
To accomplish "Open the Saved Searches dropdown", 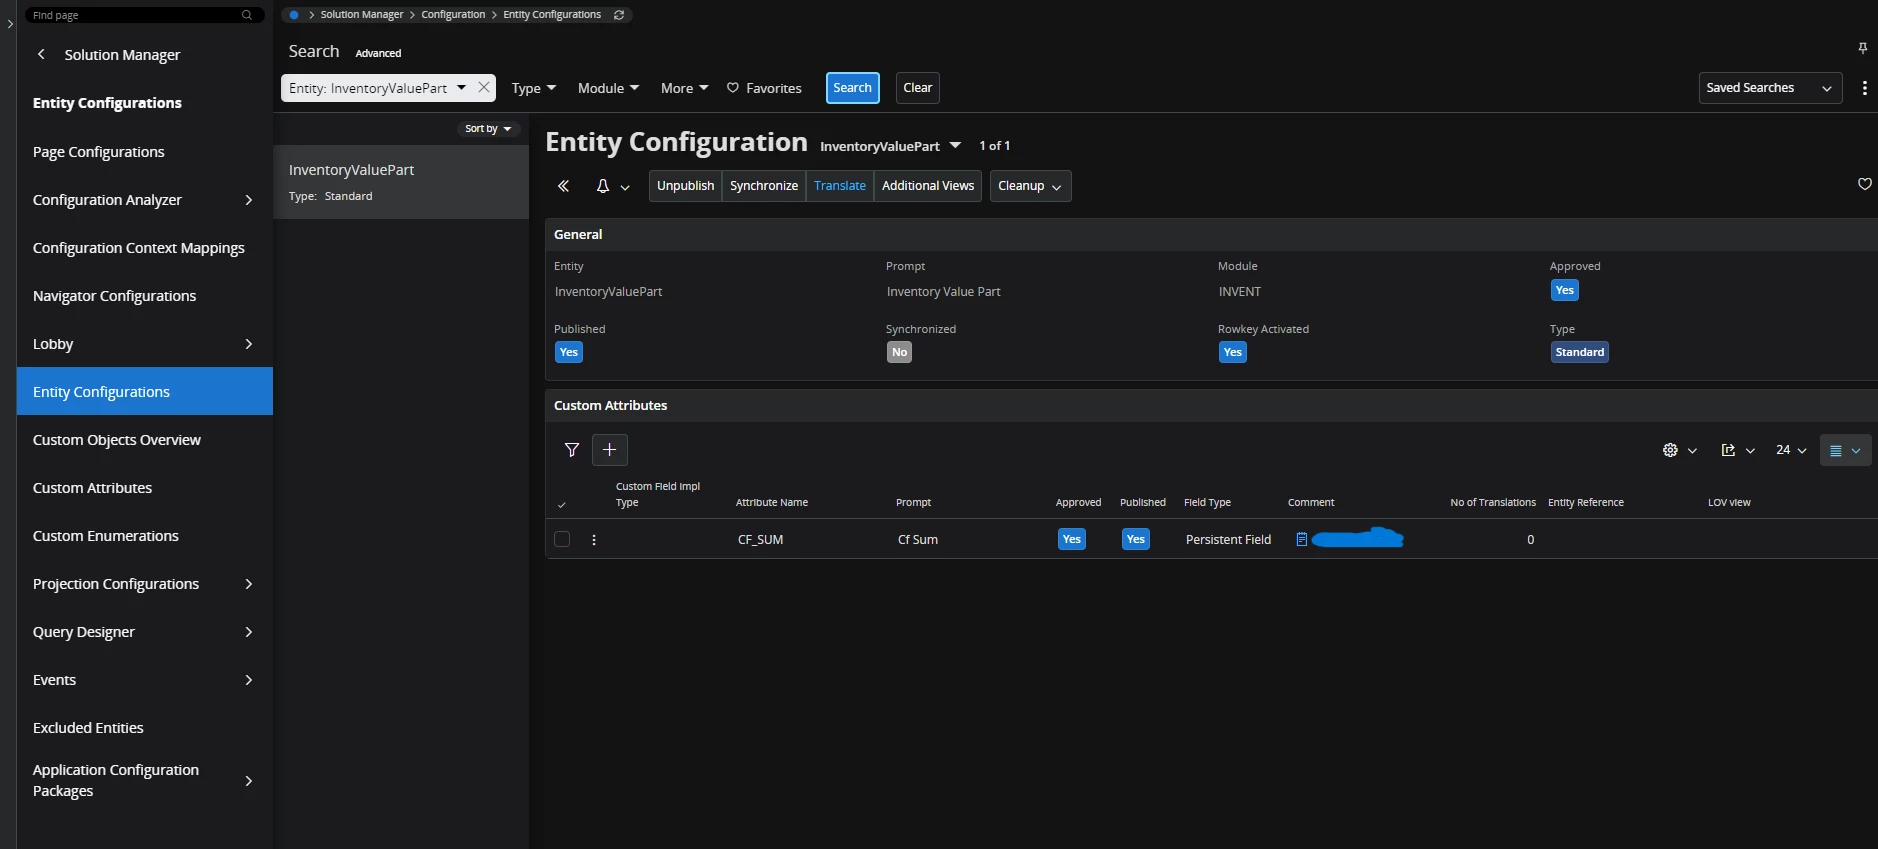I will coord(1769,88).
